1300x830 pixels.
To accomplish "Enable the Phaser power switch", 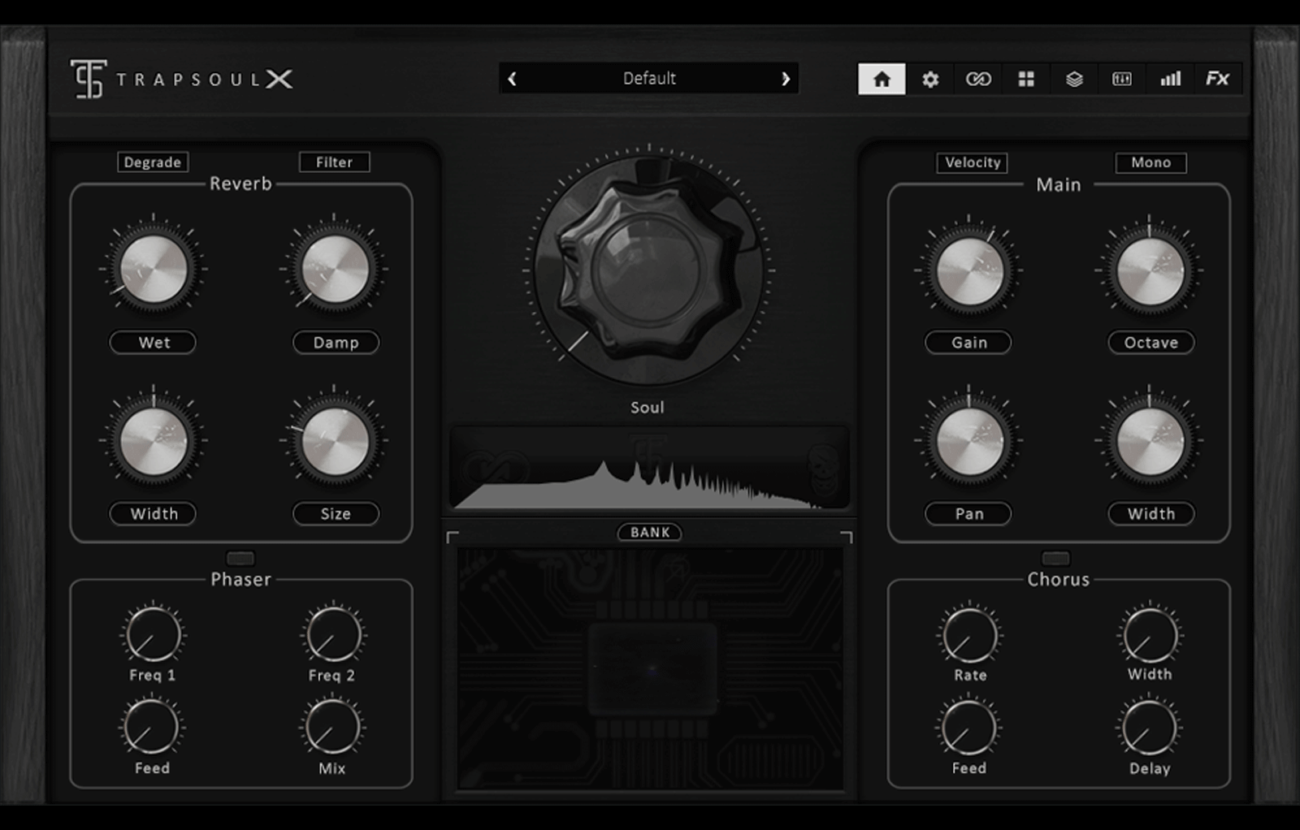I will point(241,558).
